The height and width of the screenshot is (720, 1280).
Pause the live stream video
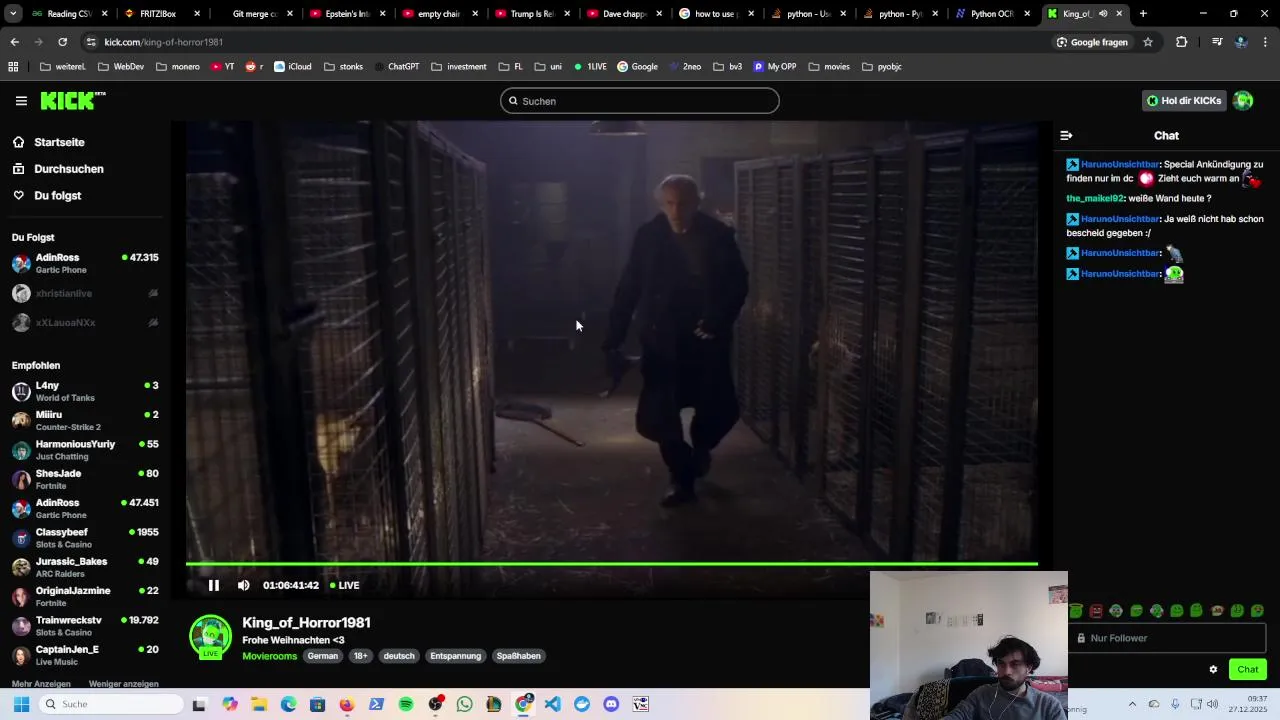213,585
